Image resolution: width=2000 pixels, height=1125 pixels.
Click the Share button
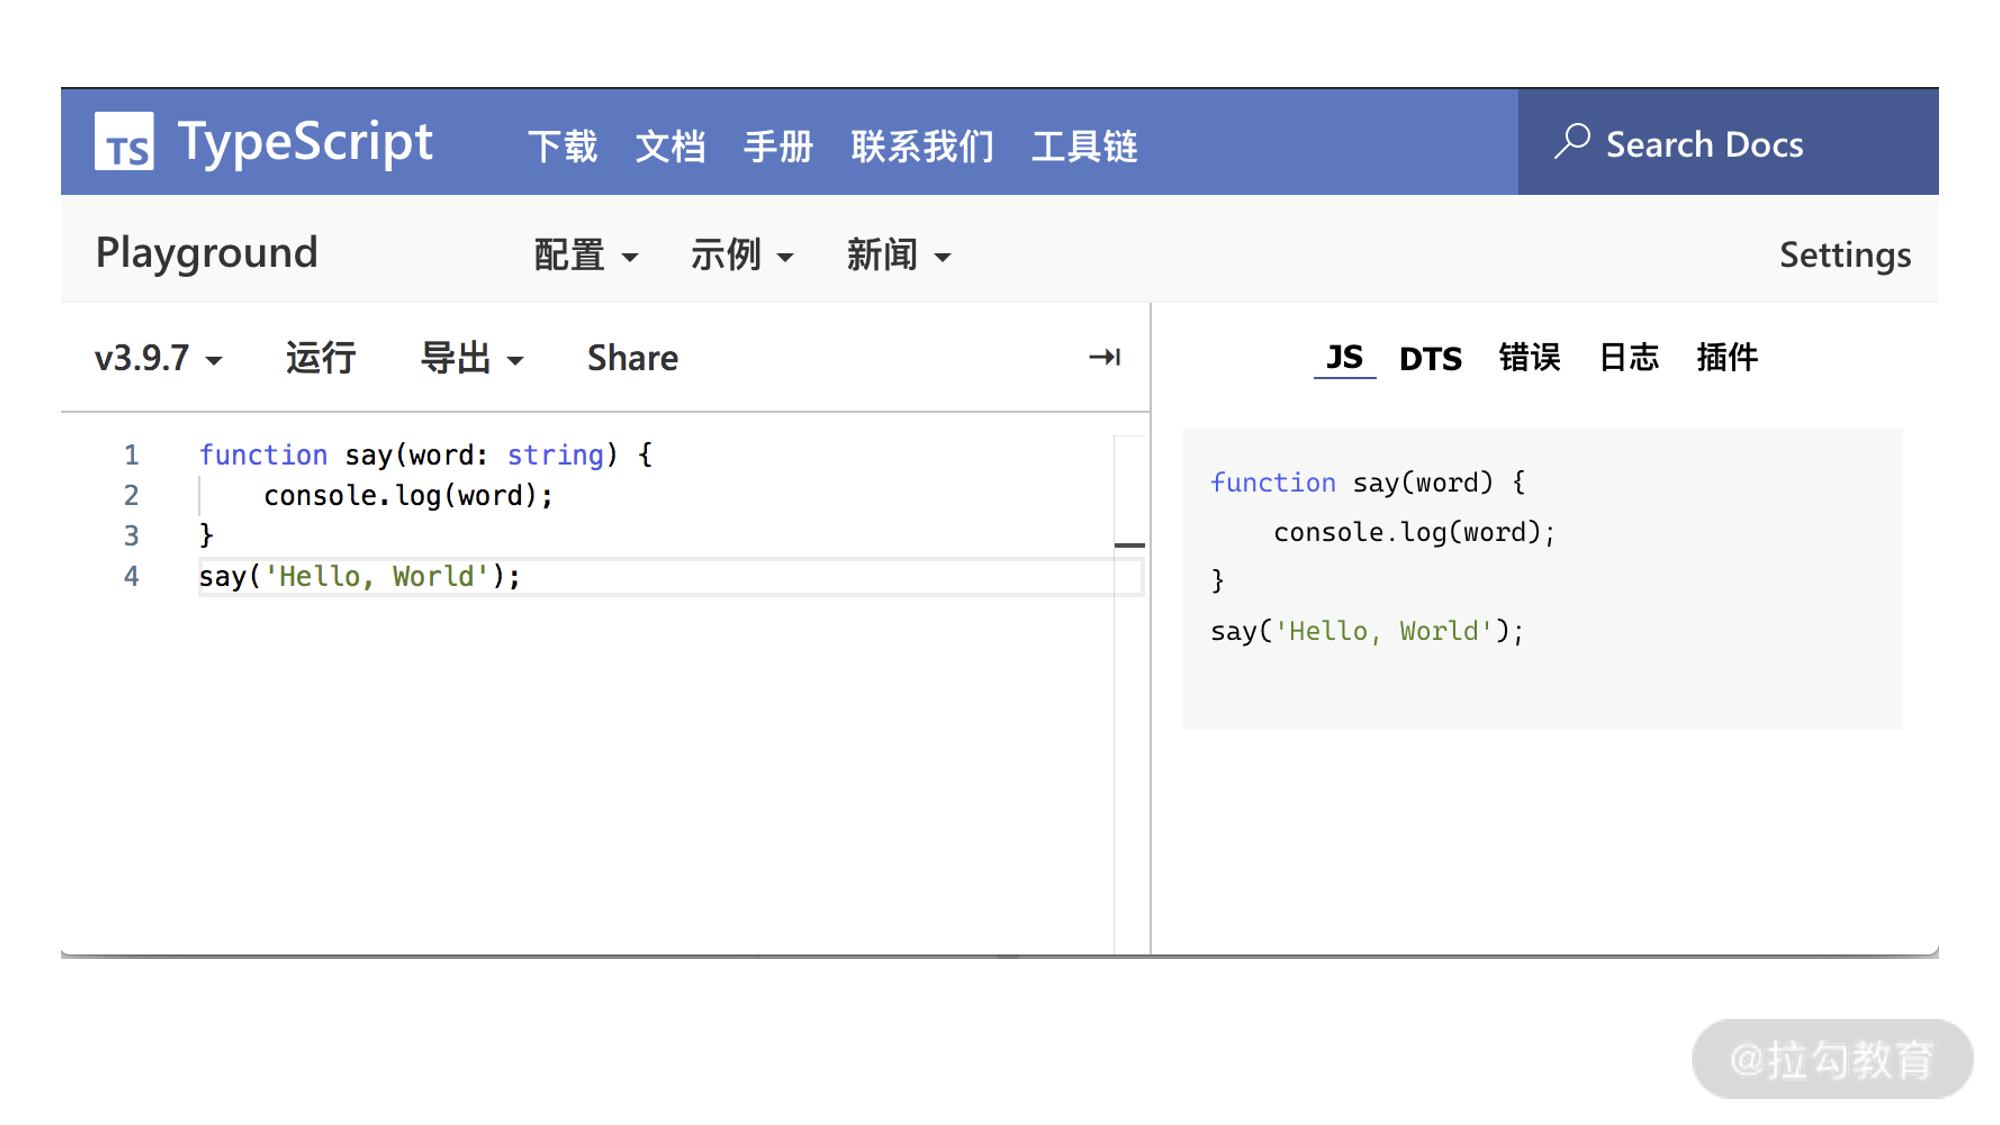tap(632, 358)
